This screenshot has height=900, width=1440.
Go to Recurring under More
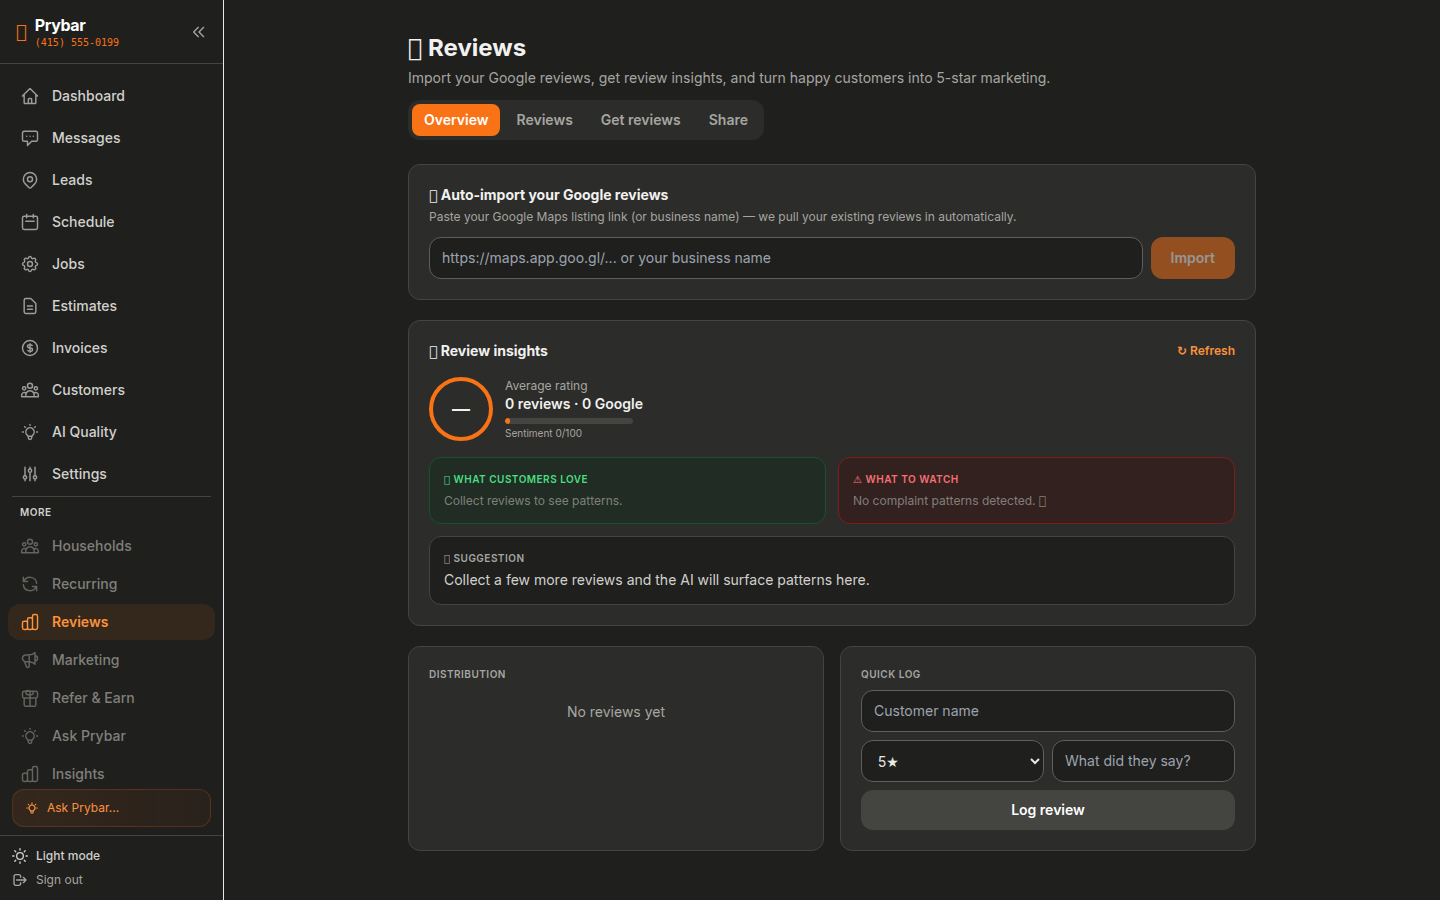(x=111, y=584)
